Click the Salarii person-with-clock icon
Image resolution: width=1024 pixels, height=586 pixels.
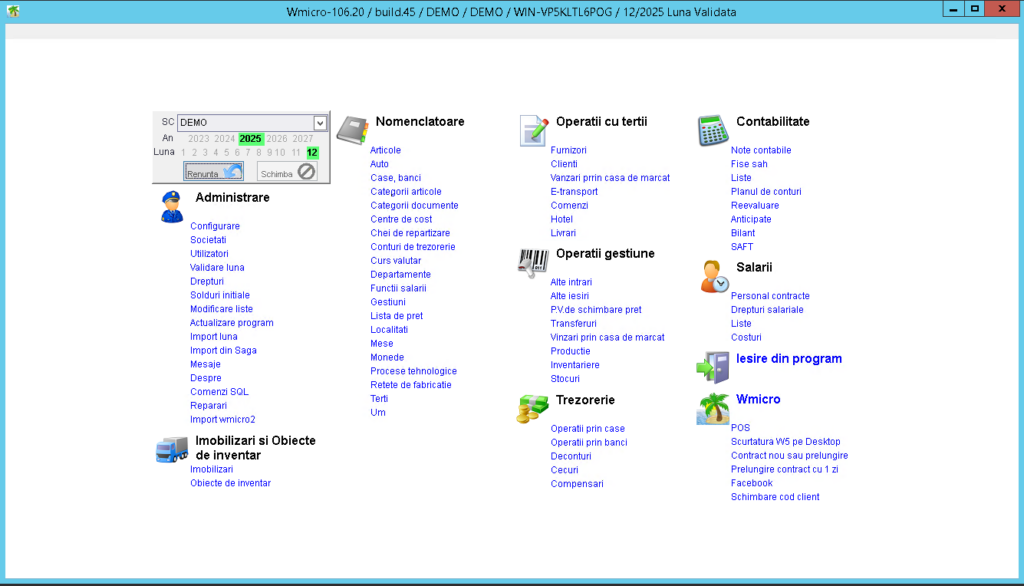(x=714, y=276)
